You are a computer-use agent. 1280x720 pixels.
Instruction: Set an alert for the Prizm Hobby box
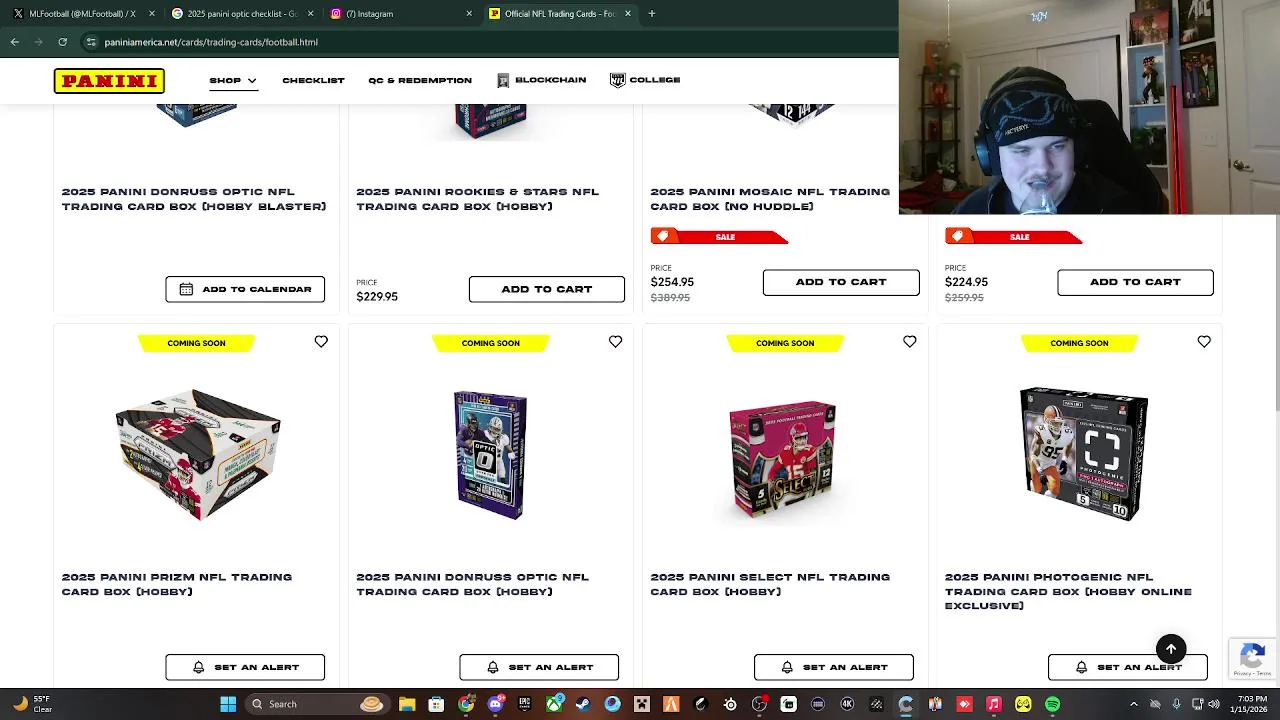tap(245, 667)
